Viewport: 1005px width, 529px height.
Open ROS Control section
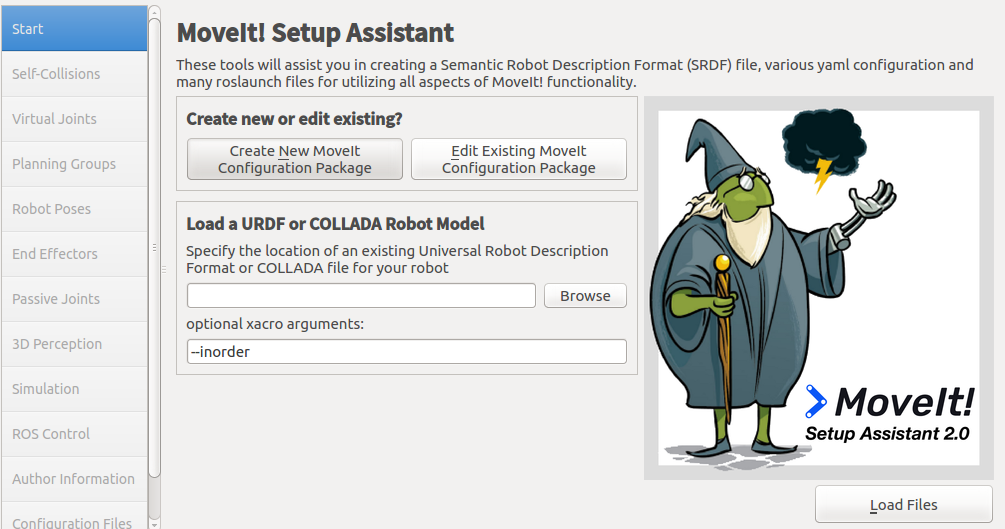click(74, 433)
